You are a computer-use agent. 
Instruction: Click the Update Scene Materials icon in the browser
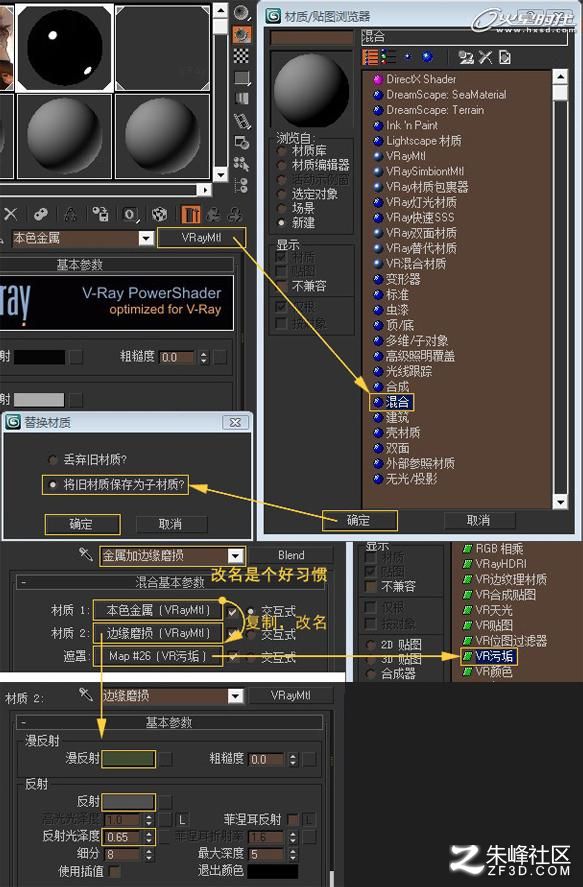(x=466, y=57)
